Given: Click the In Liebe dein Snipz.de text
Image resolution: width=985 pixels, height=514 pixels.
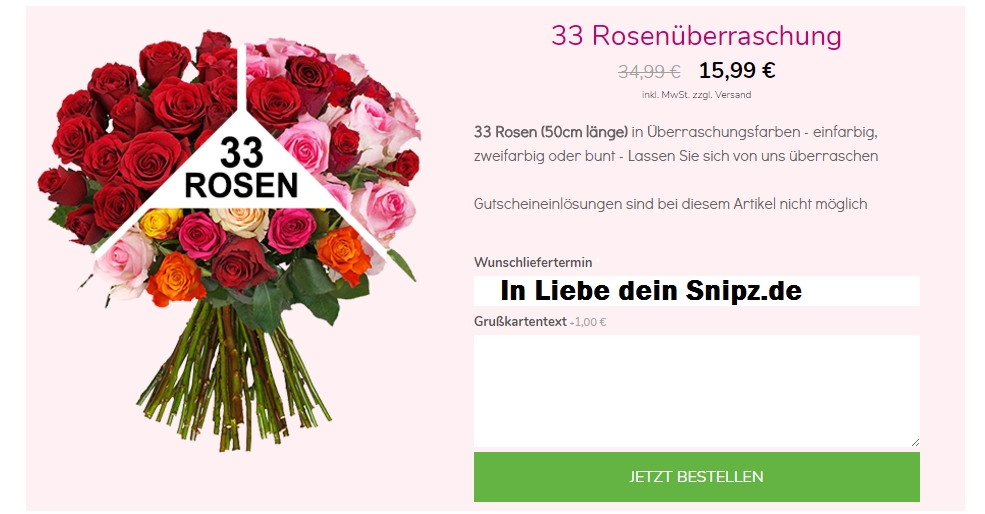Looking at the screenshot, I should click(x=651, y=291).
